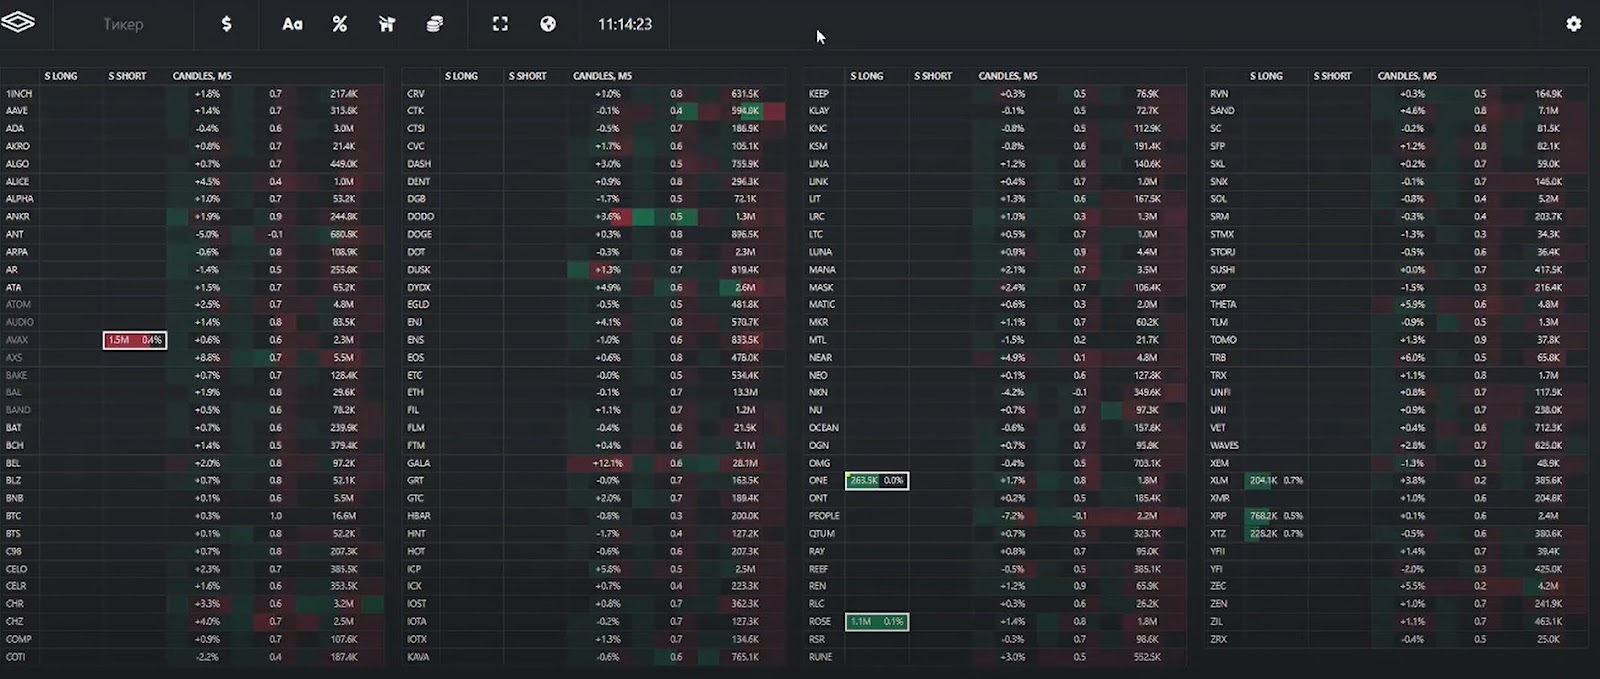Select the CRV ticker

coord(416,94)
